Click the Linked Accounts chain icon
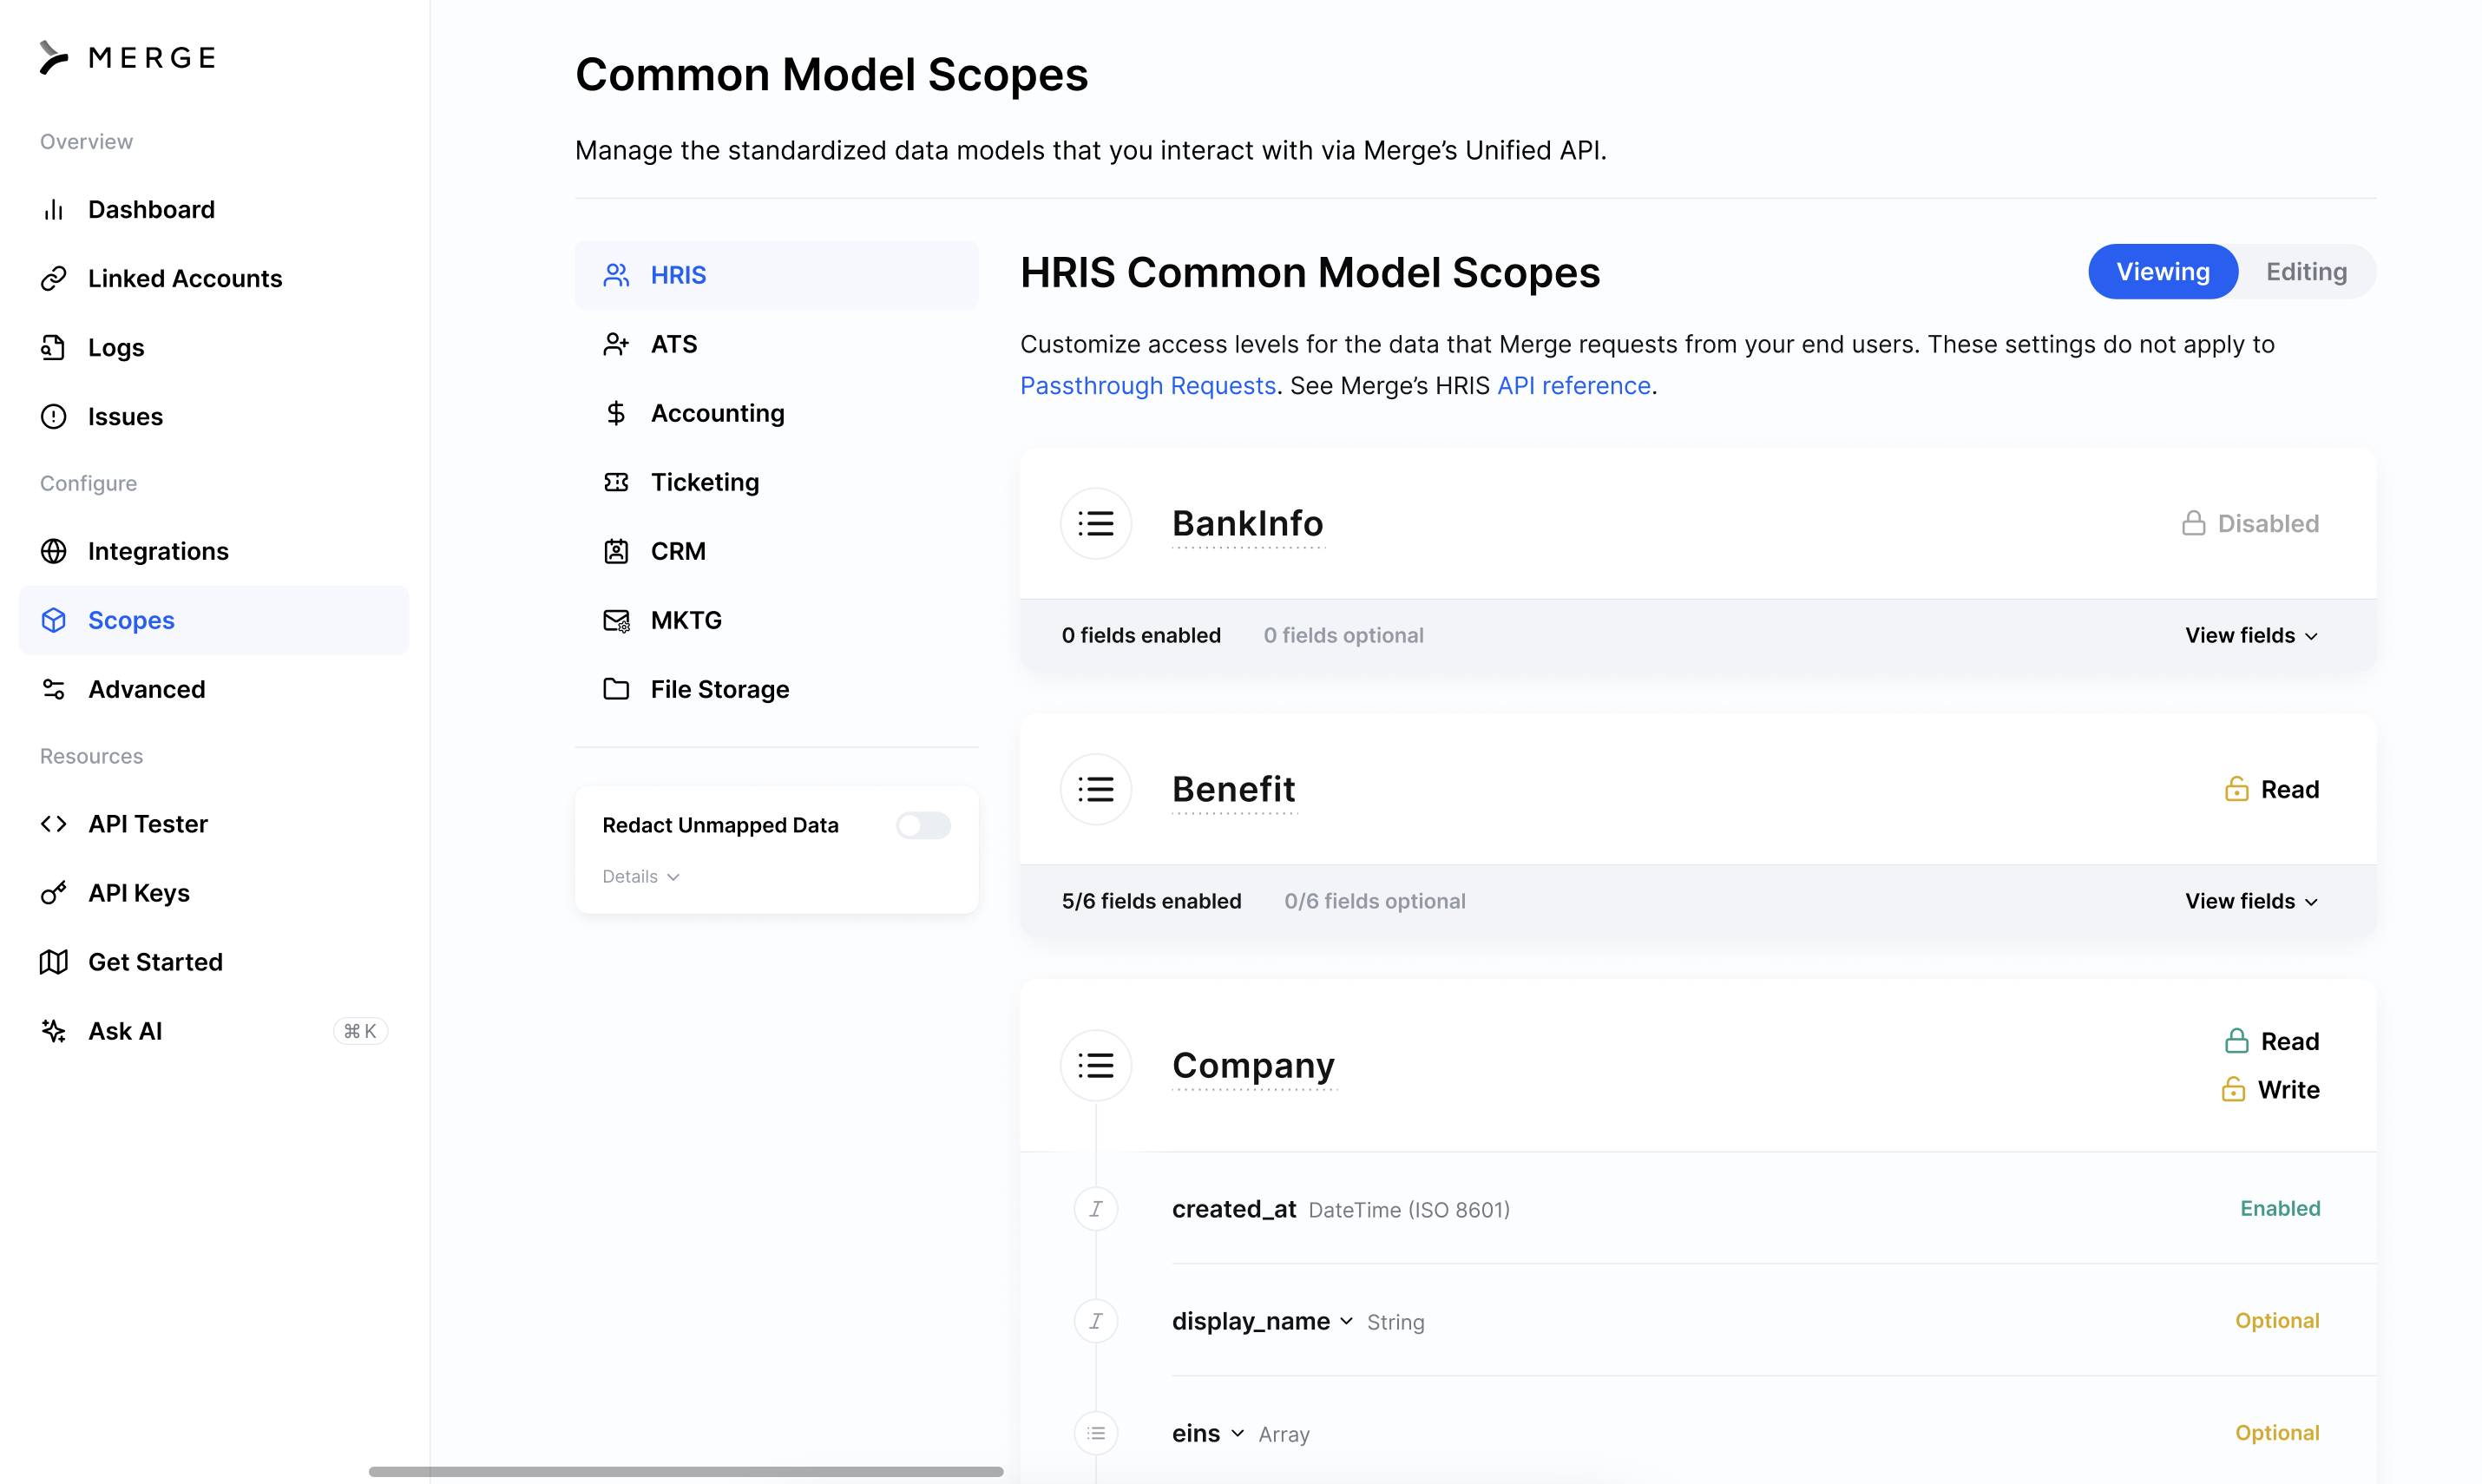The height and width of the screenshot is (1484, 2482). pos(54,278)
